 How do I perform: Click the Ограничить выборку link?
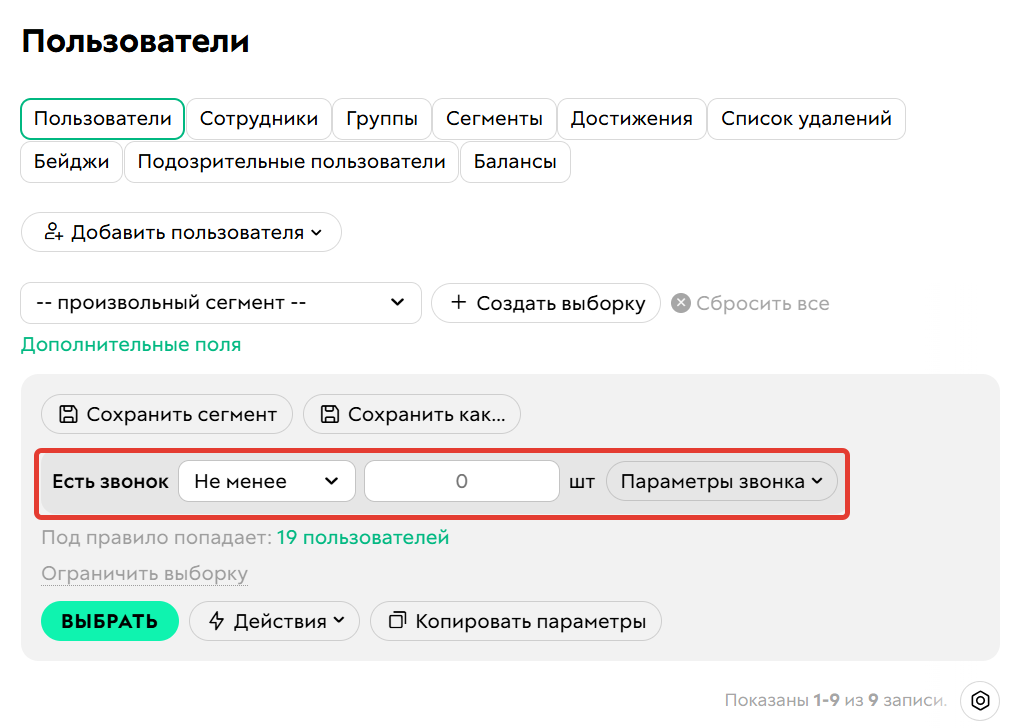(x=145, y=574)
